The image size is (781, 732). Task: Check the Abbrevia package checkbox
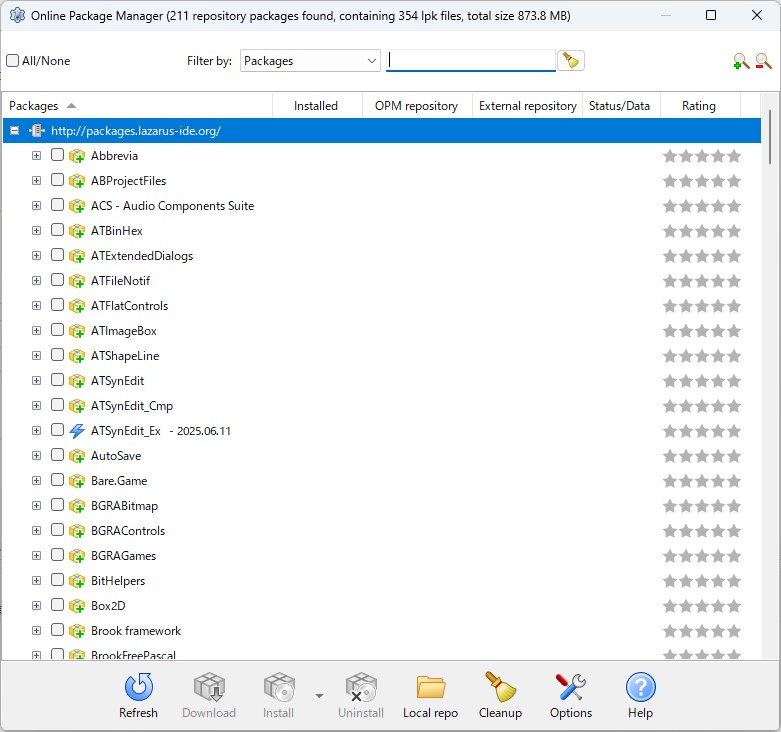(x=57, y=155)
